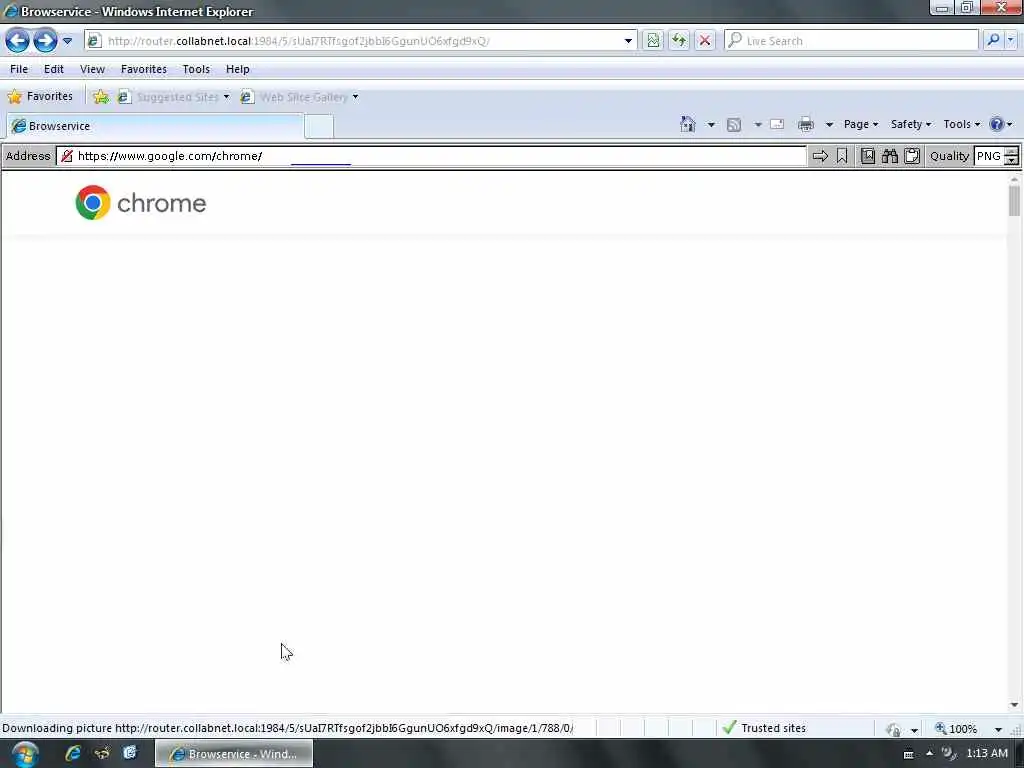
Task: Click Trusted sites in status bar
Action: [764, 728]
